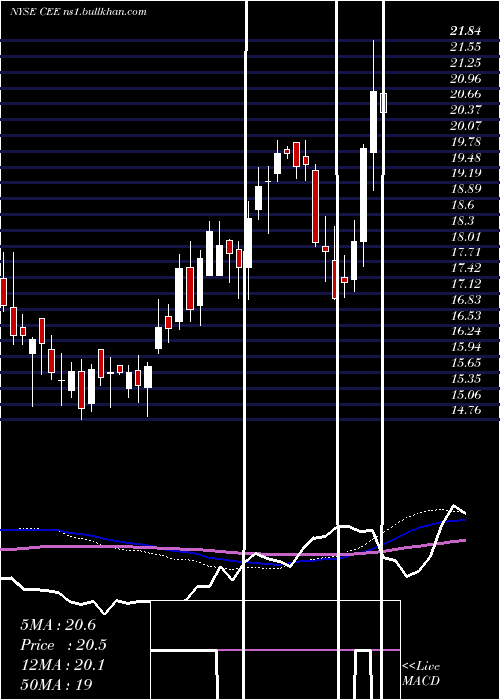Image resolution: width=500 pixels, height=700 pixels.
Task: Select the 16.24 price axis label
Action: pyautogui.click(x=465, y=331)
